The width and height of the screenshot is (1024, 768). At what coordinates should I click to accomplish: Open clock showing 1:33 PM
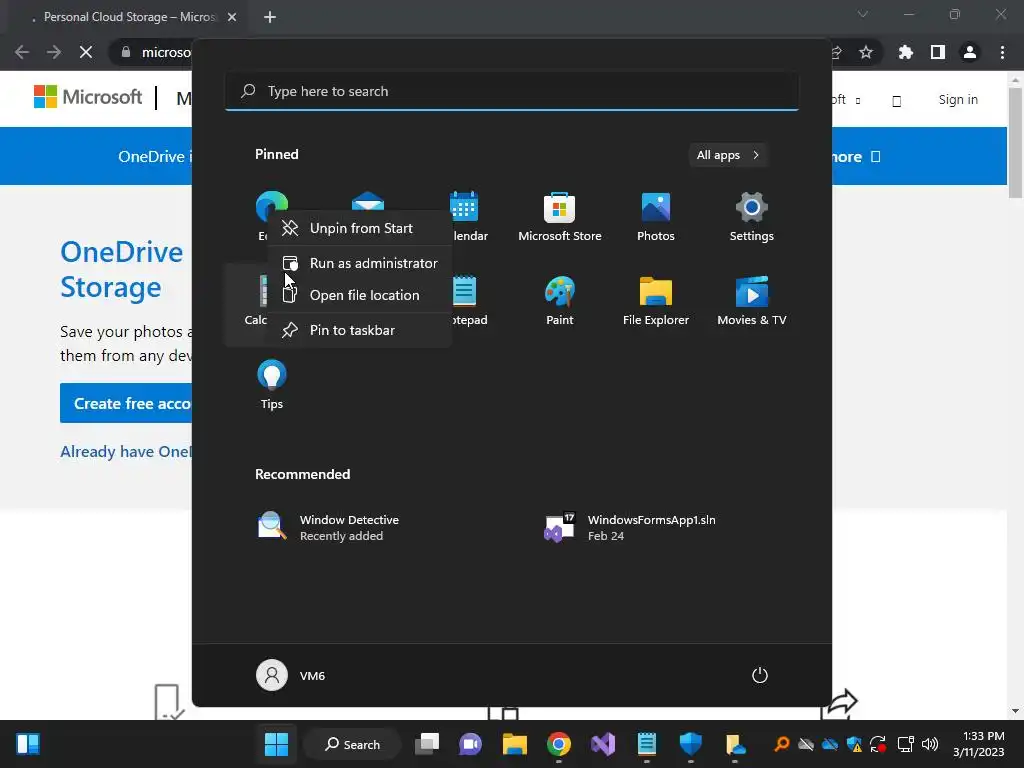[978, 744]
